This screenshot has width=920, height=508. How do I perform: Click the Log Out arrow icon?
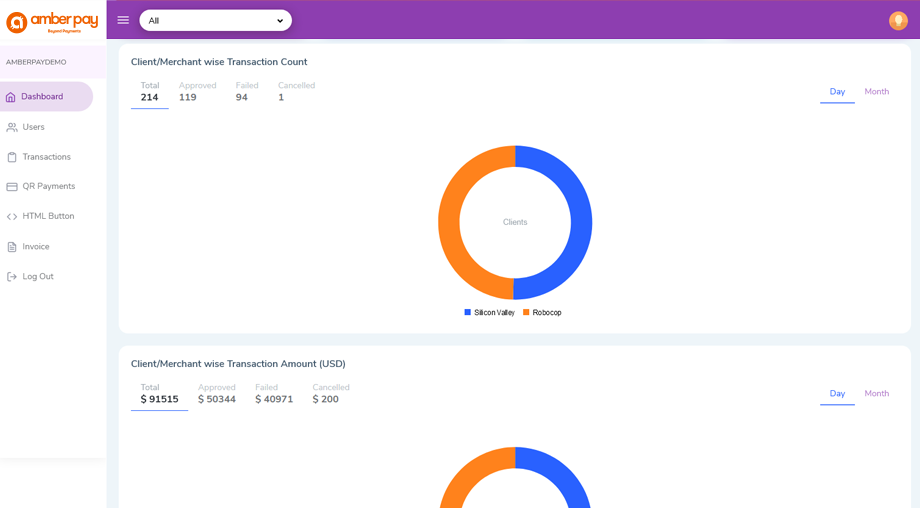[x=12, y=277]
